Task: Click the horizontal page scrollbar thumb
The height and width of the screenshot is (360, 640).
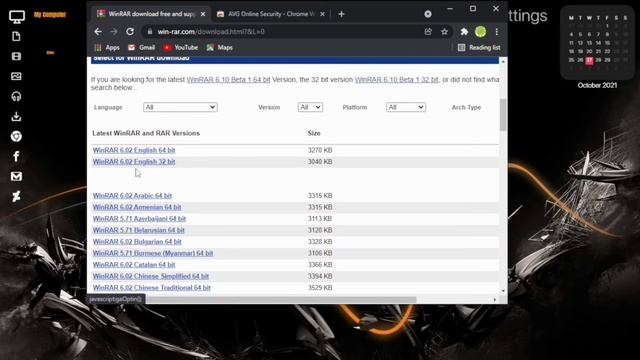Action: point(281,300)
